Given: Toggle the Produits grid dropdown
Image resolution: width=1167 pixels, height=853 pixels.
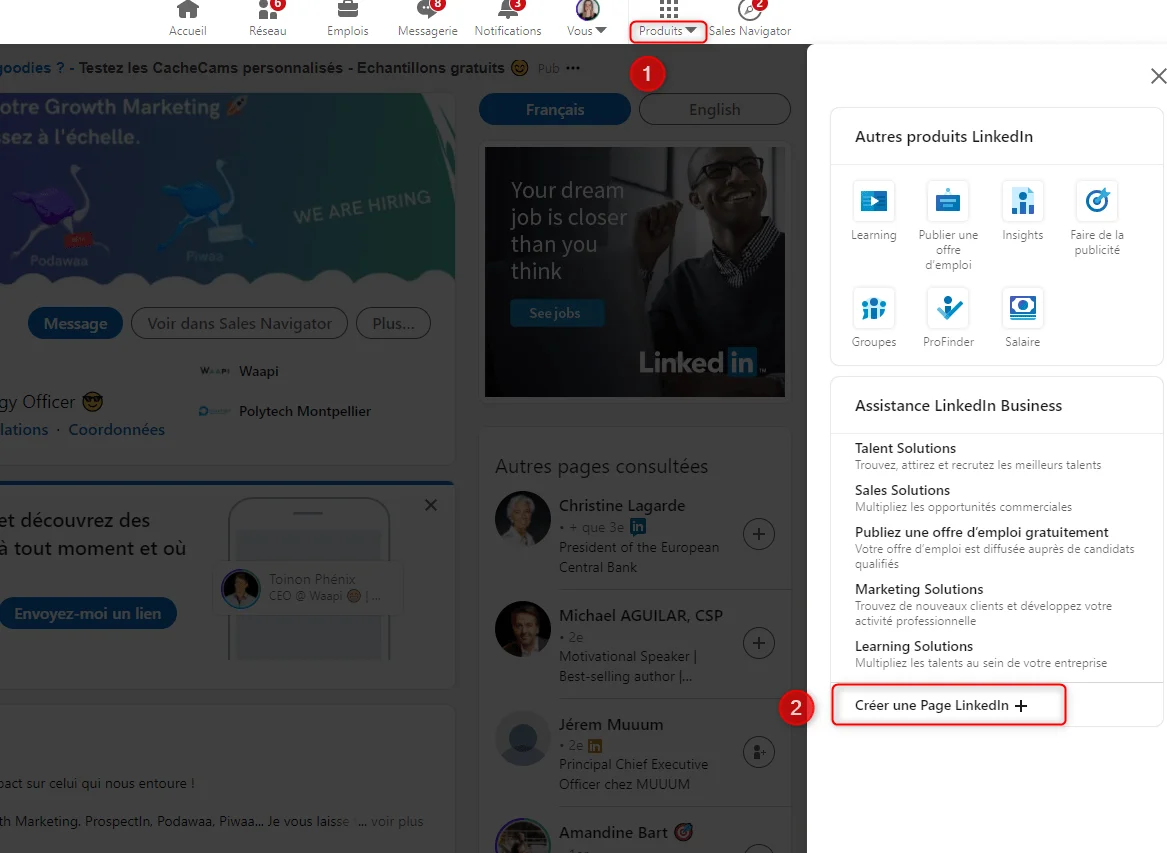Looking at the screenshot, I should coord(668,20).
